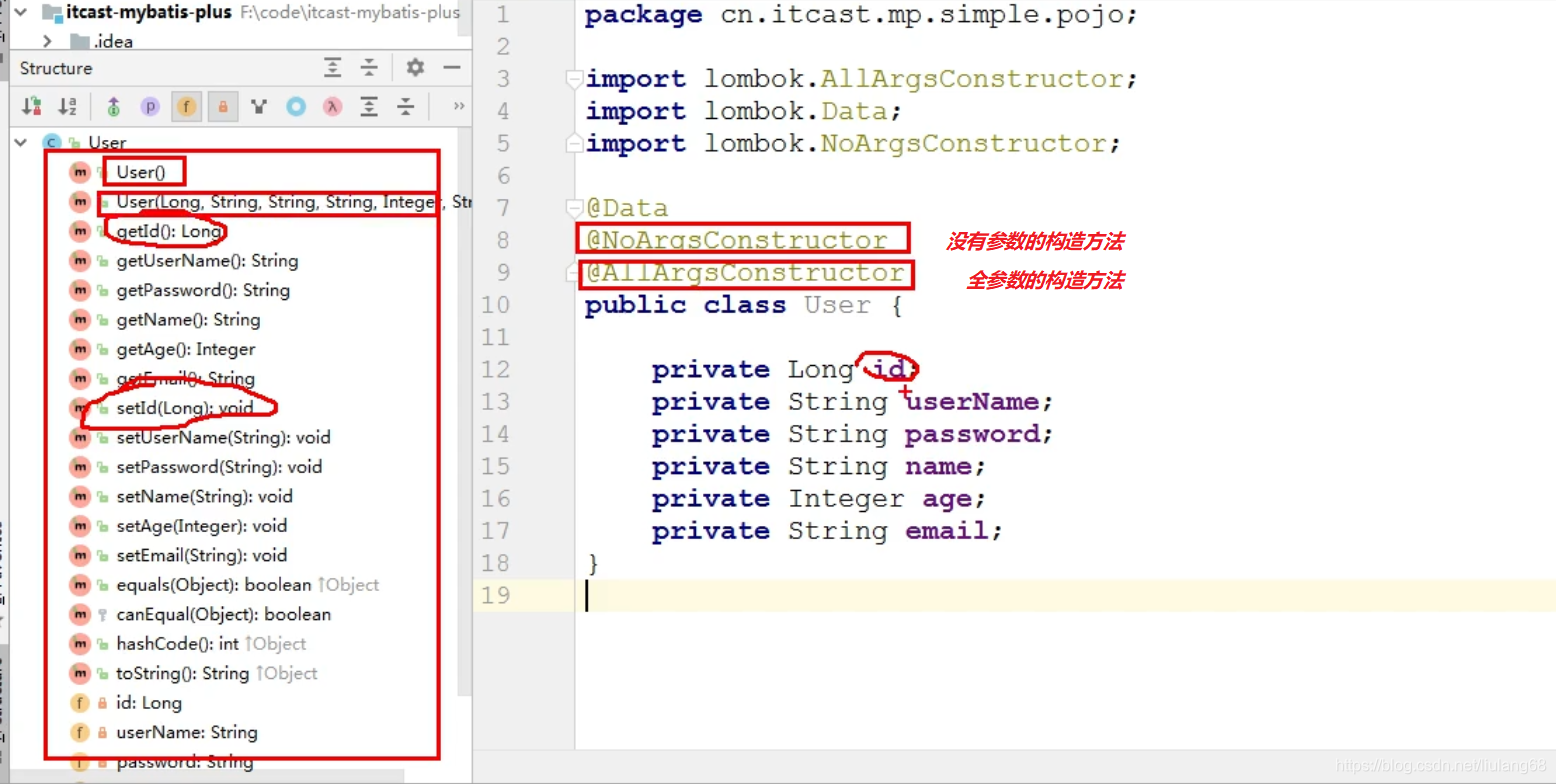Click method icon beside equals(Object)
Screen dimensions: 1556x784
(x=79, y=585)
